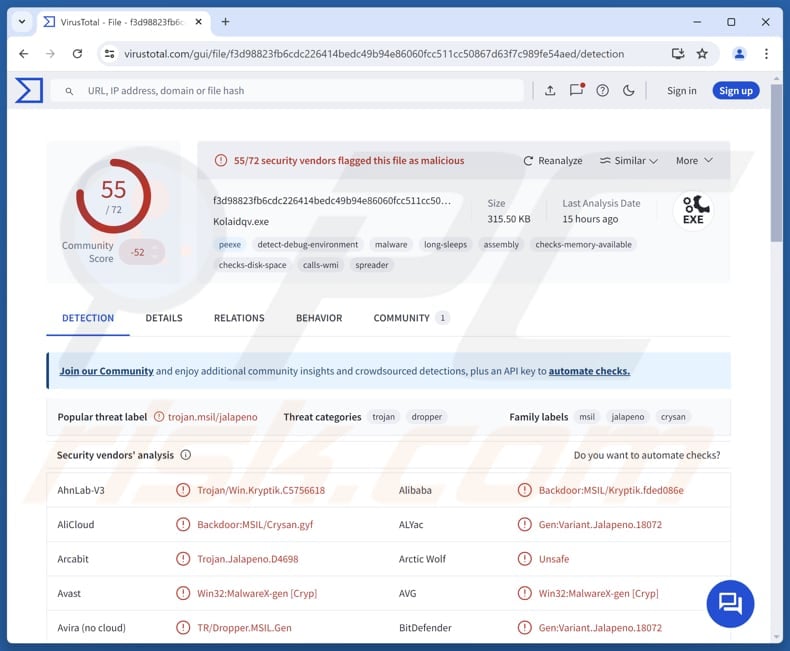Viewport: 790px width, 651px height.
Task: Click the Reanalyze button
Action: tap(552, 161)
